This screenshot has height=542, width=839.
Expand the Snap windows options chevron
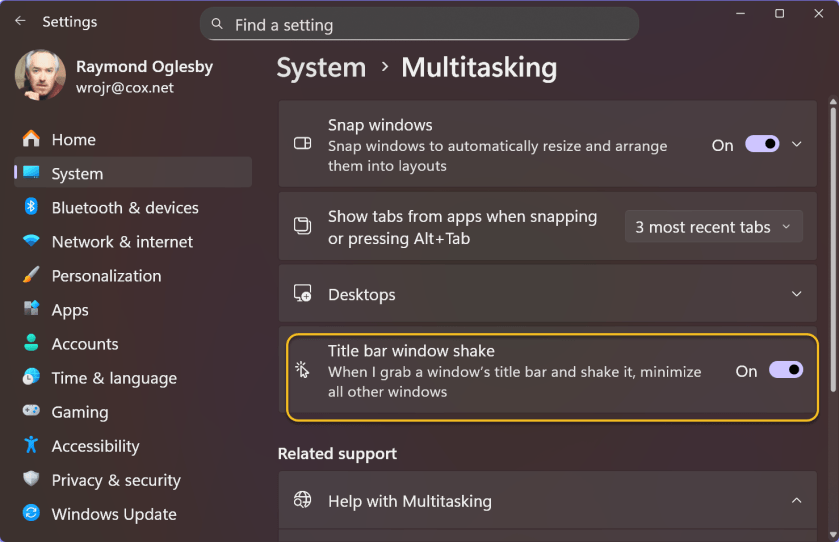(x=797, y=145)
